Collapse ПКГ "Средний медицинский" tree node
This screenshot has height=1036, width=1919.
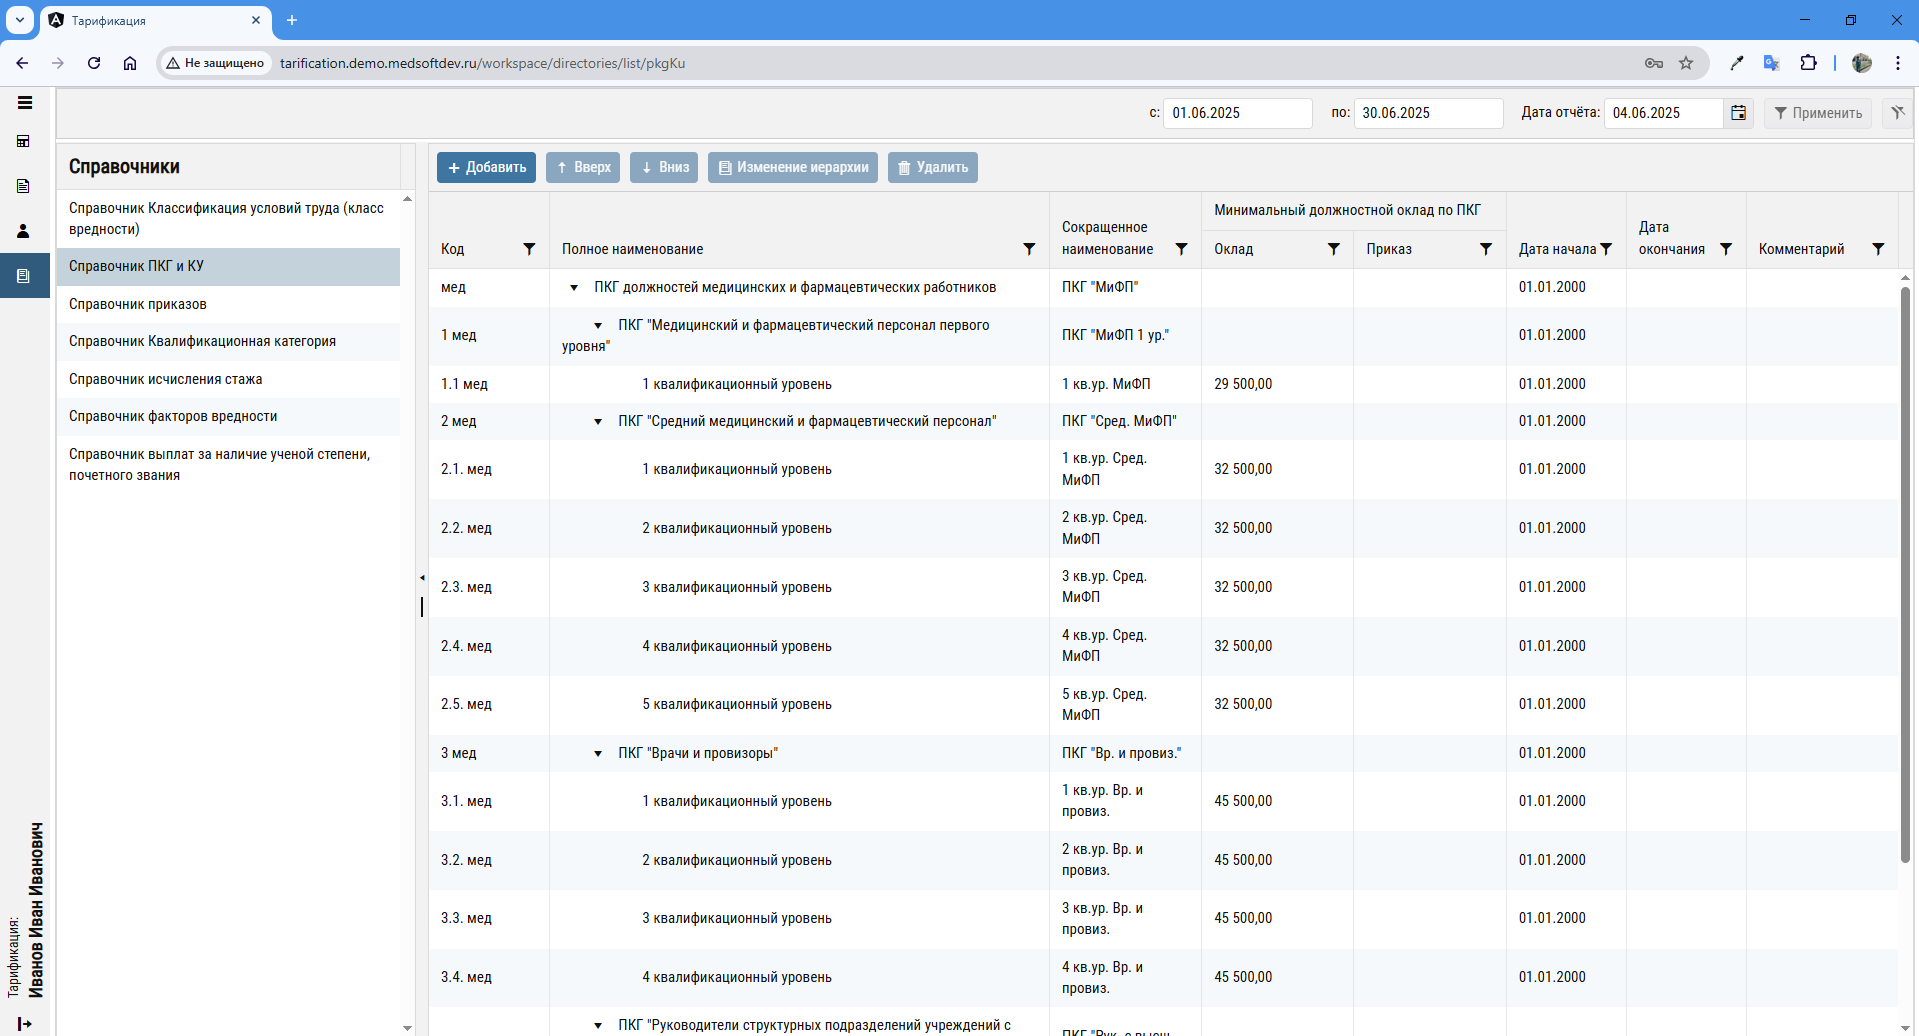coord(598,422)
